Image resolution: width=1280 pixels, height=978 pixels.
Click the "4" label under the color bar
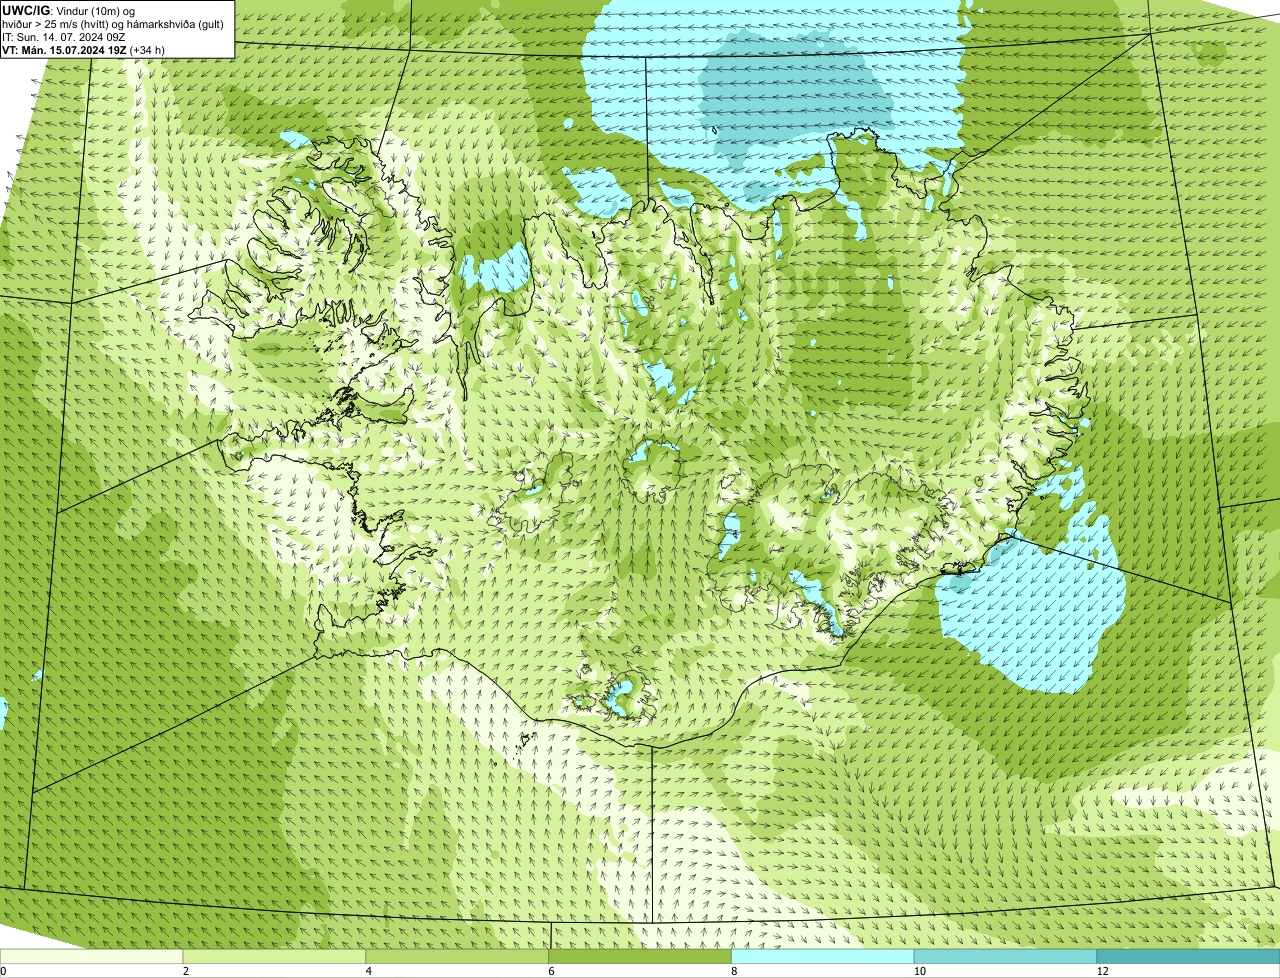pyautogui.click(x=368, y=971)
